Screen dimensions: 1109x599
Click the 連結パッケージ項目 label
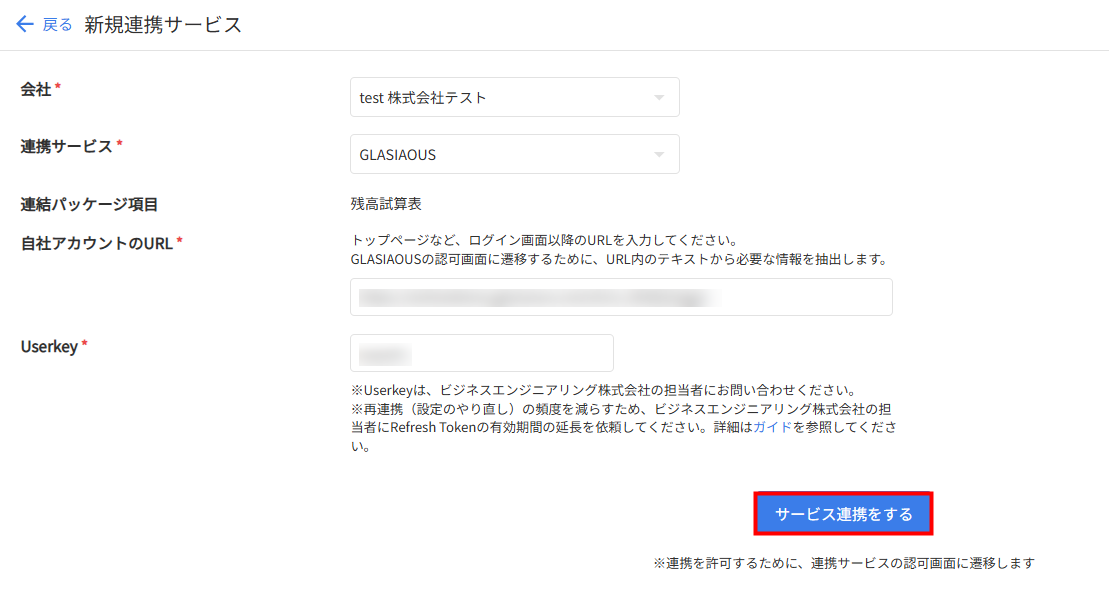[x=89, y=204]
